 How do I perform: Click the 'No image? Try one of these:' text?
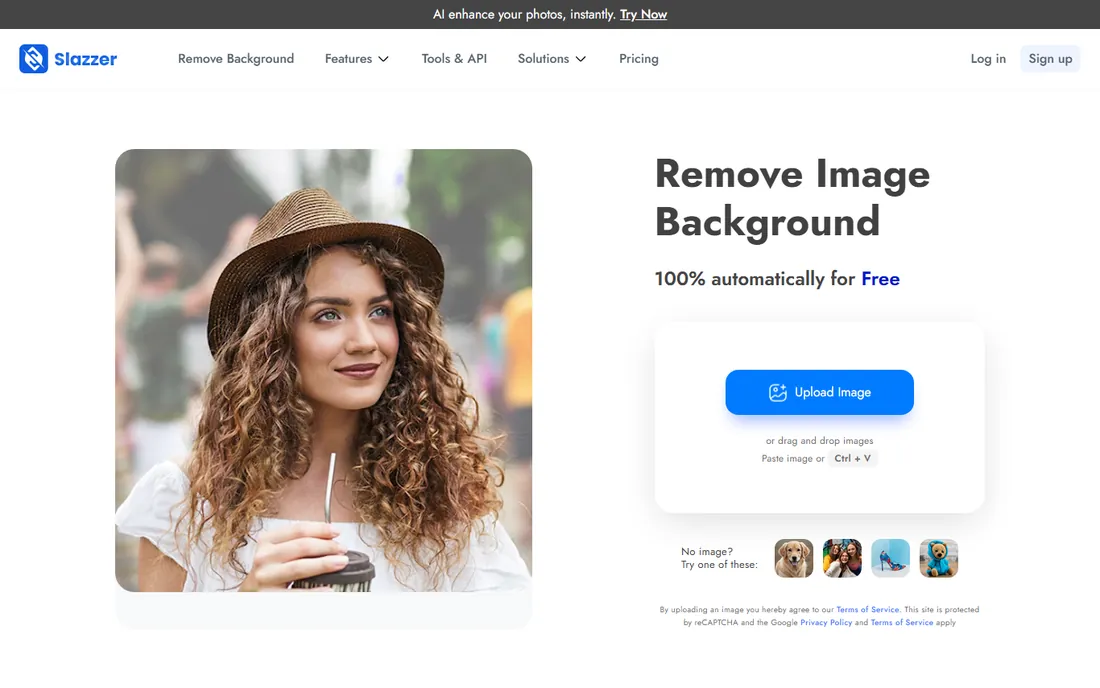719,558
